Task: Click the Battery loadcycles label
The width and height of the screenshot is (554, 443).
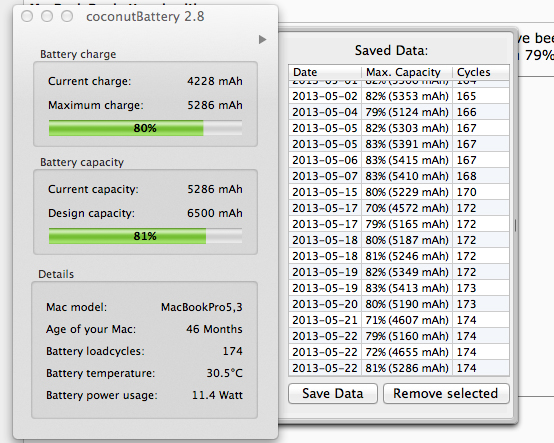Action: pyautogui.click(x=95, y=351)
